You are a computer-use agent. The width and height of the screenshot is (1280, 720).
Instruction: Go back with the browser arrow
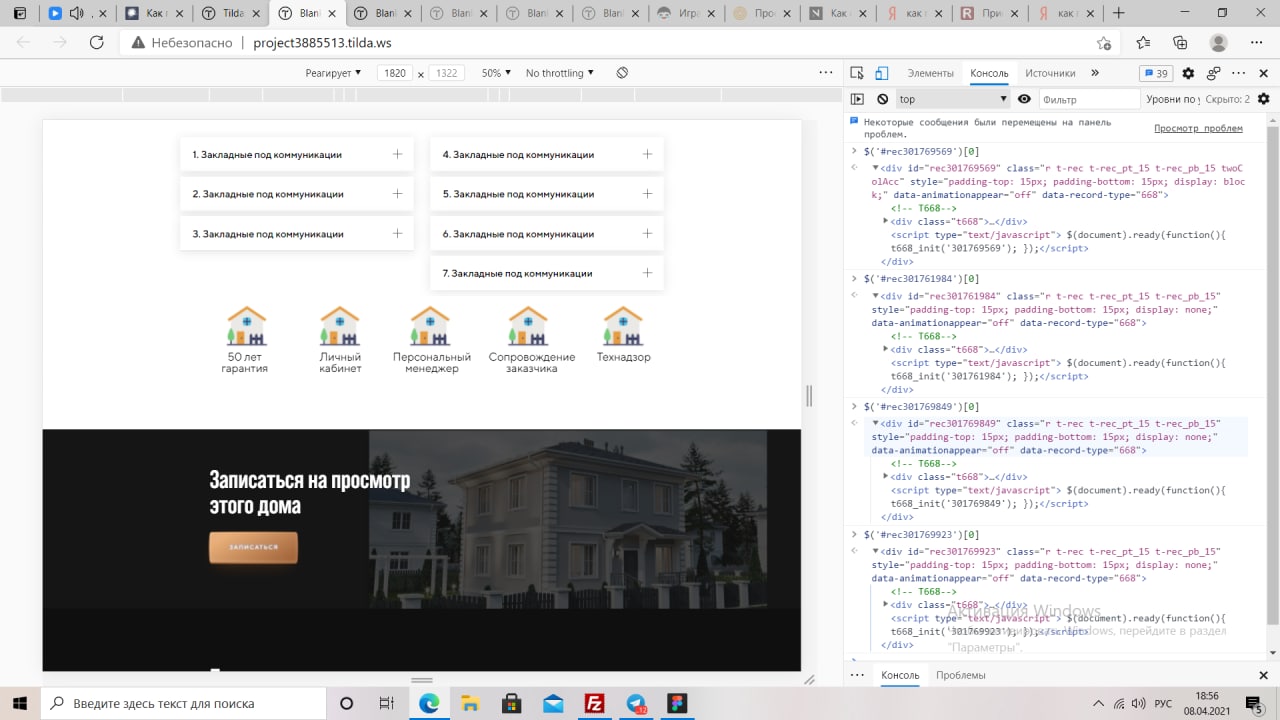click(23, 43)
